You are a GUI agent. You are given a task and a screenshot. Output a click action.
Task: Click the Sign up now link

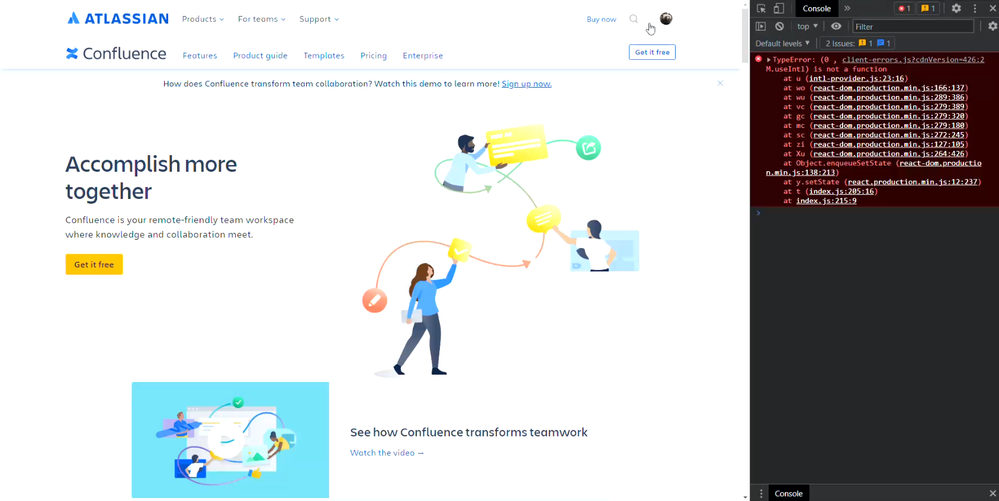pos(526,84)
